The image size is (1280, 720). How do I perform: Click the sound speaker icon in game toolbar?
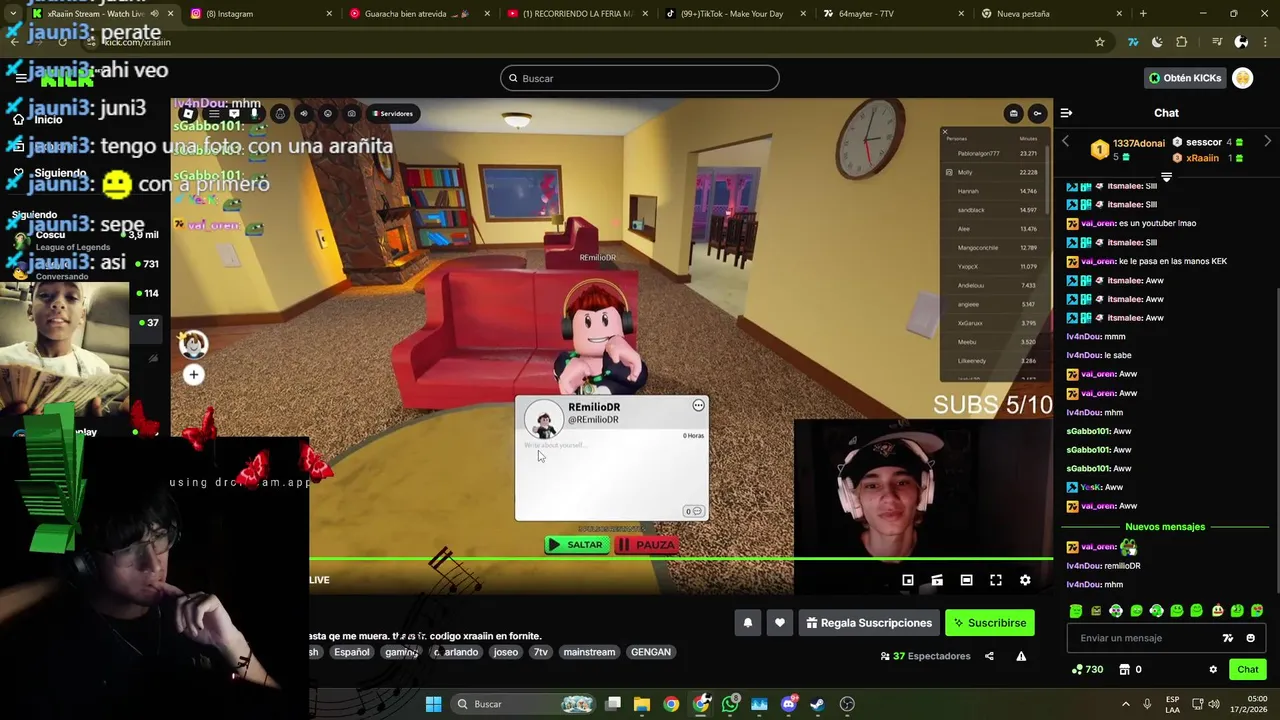[304, 114]
